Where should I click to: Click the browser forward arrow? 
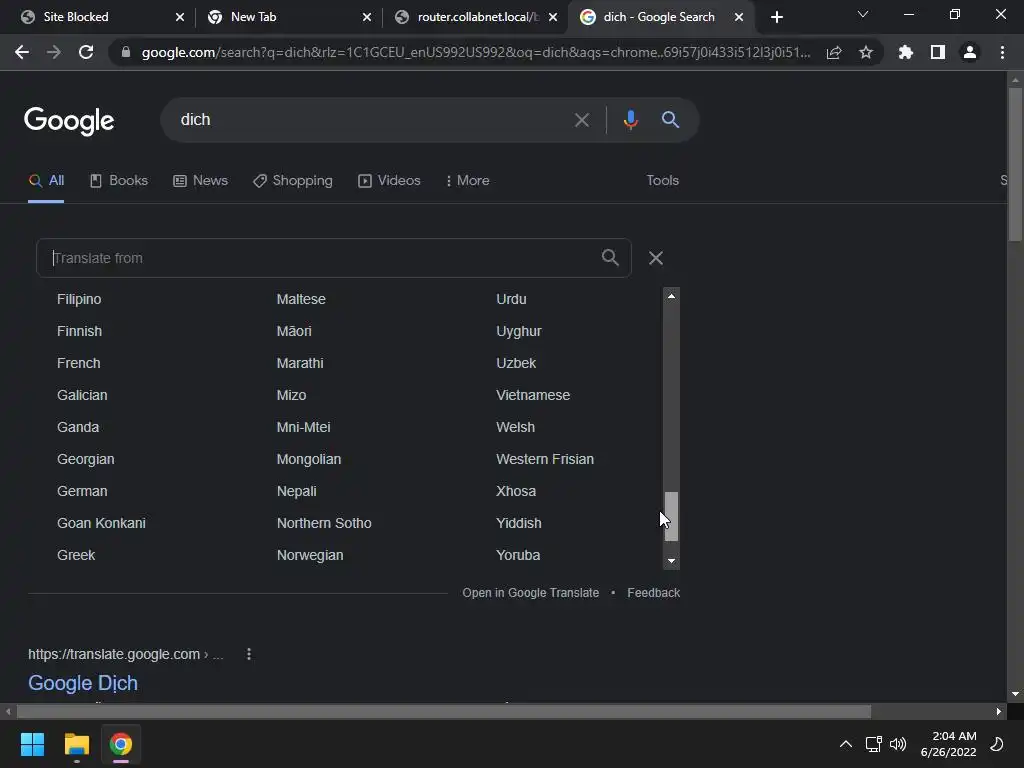(54, 52)
